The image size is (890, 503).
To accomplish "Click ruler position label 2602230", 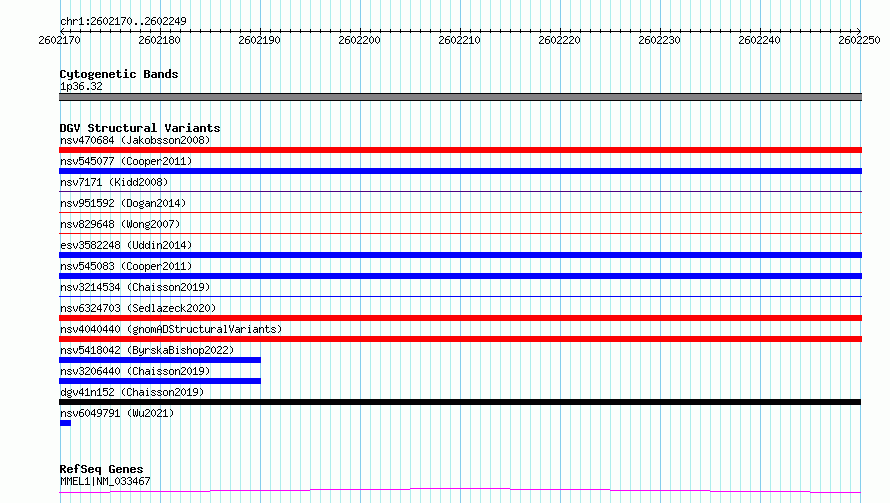I will pyautogui.click(x=659, y=40).
